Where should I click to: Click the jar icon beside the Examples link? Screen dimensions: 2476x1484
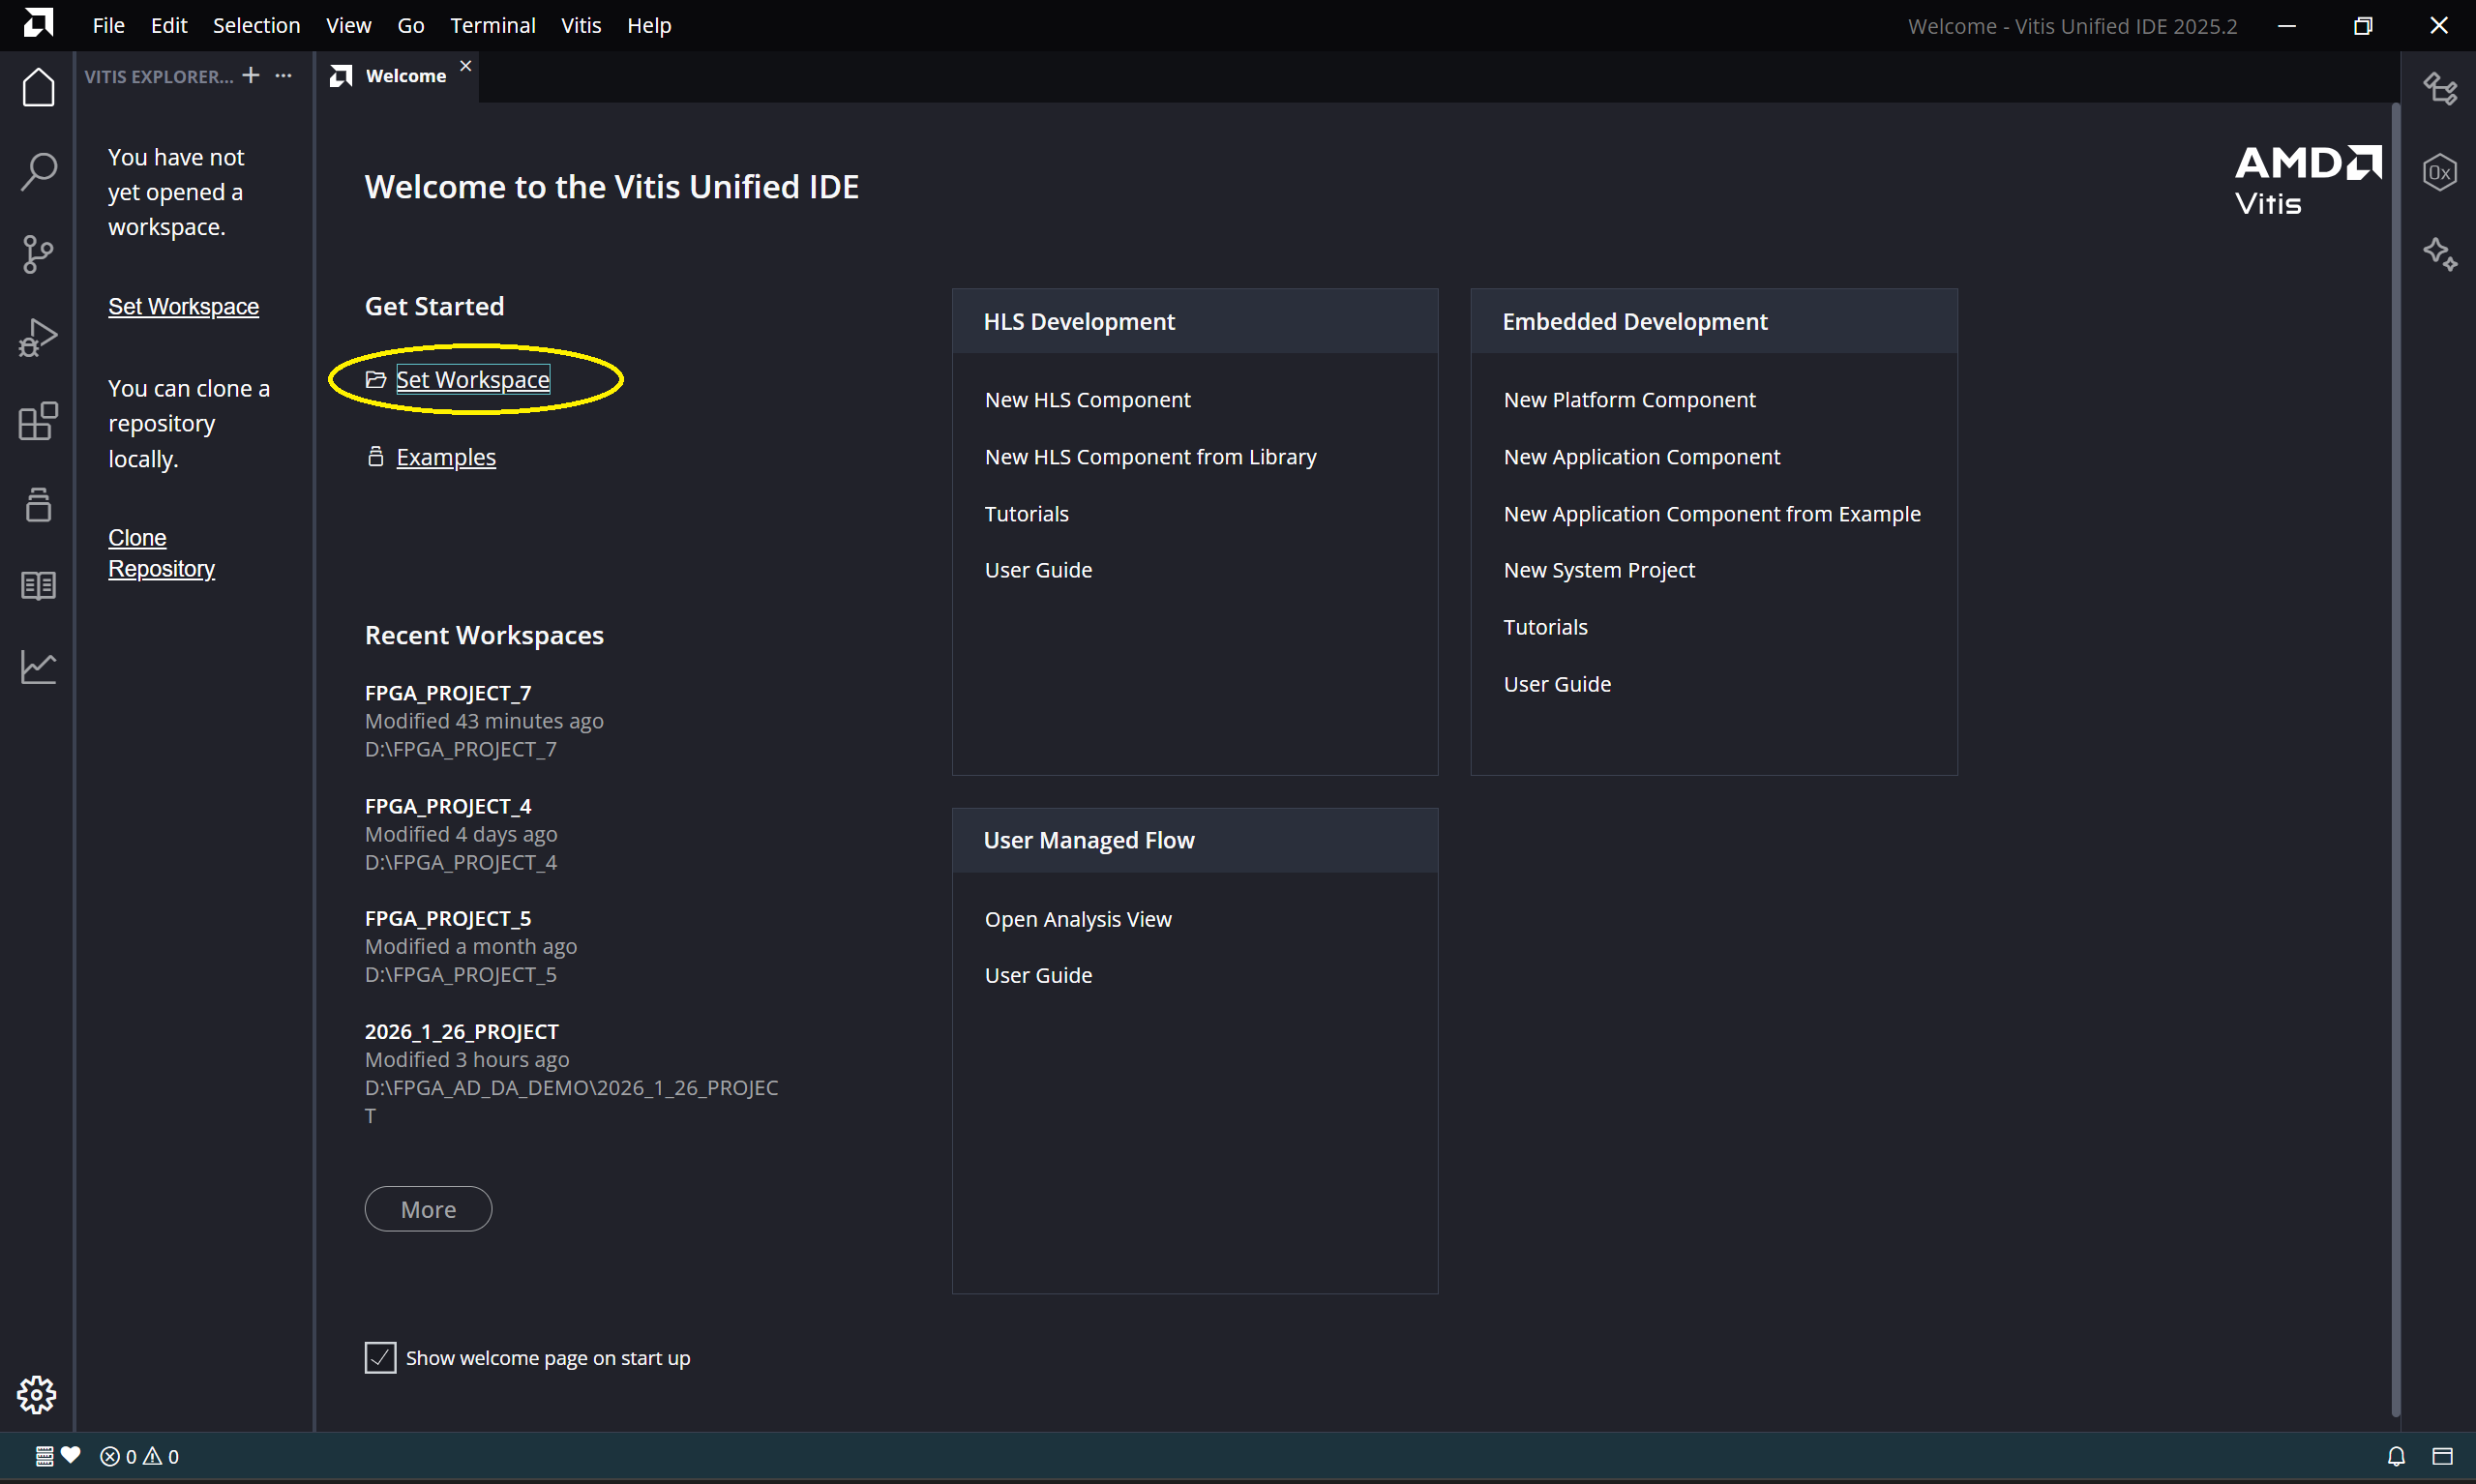tap(376, 457)
